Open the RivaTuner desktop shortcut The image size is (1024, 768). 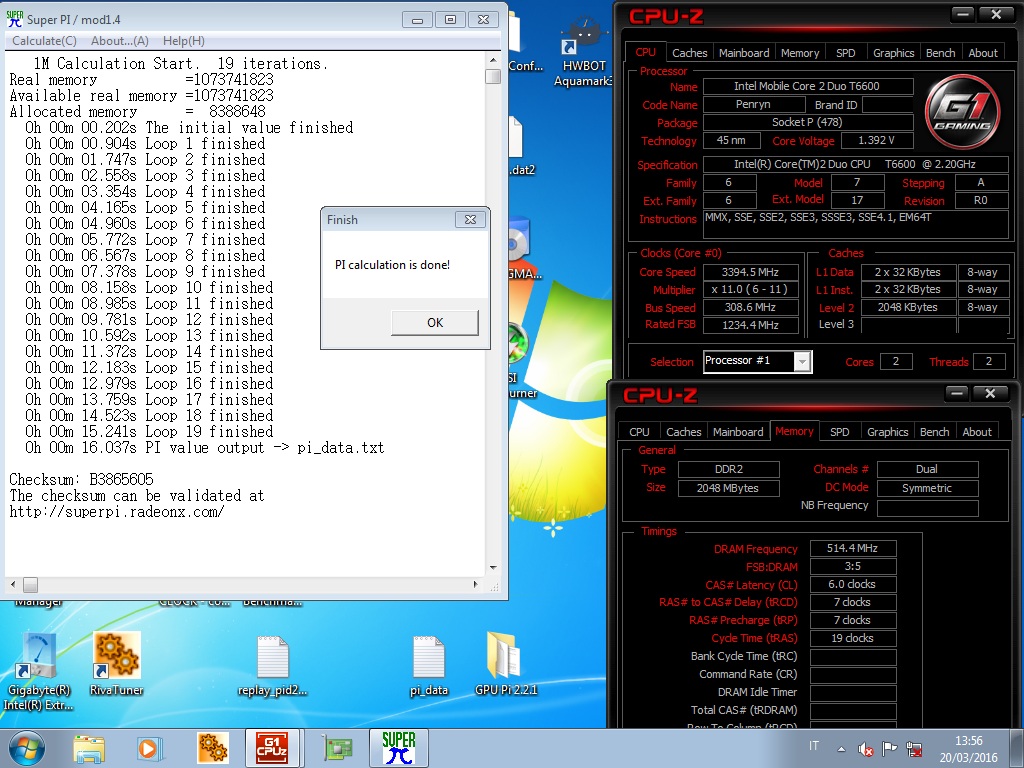116,664
